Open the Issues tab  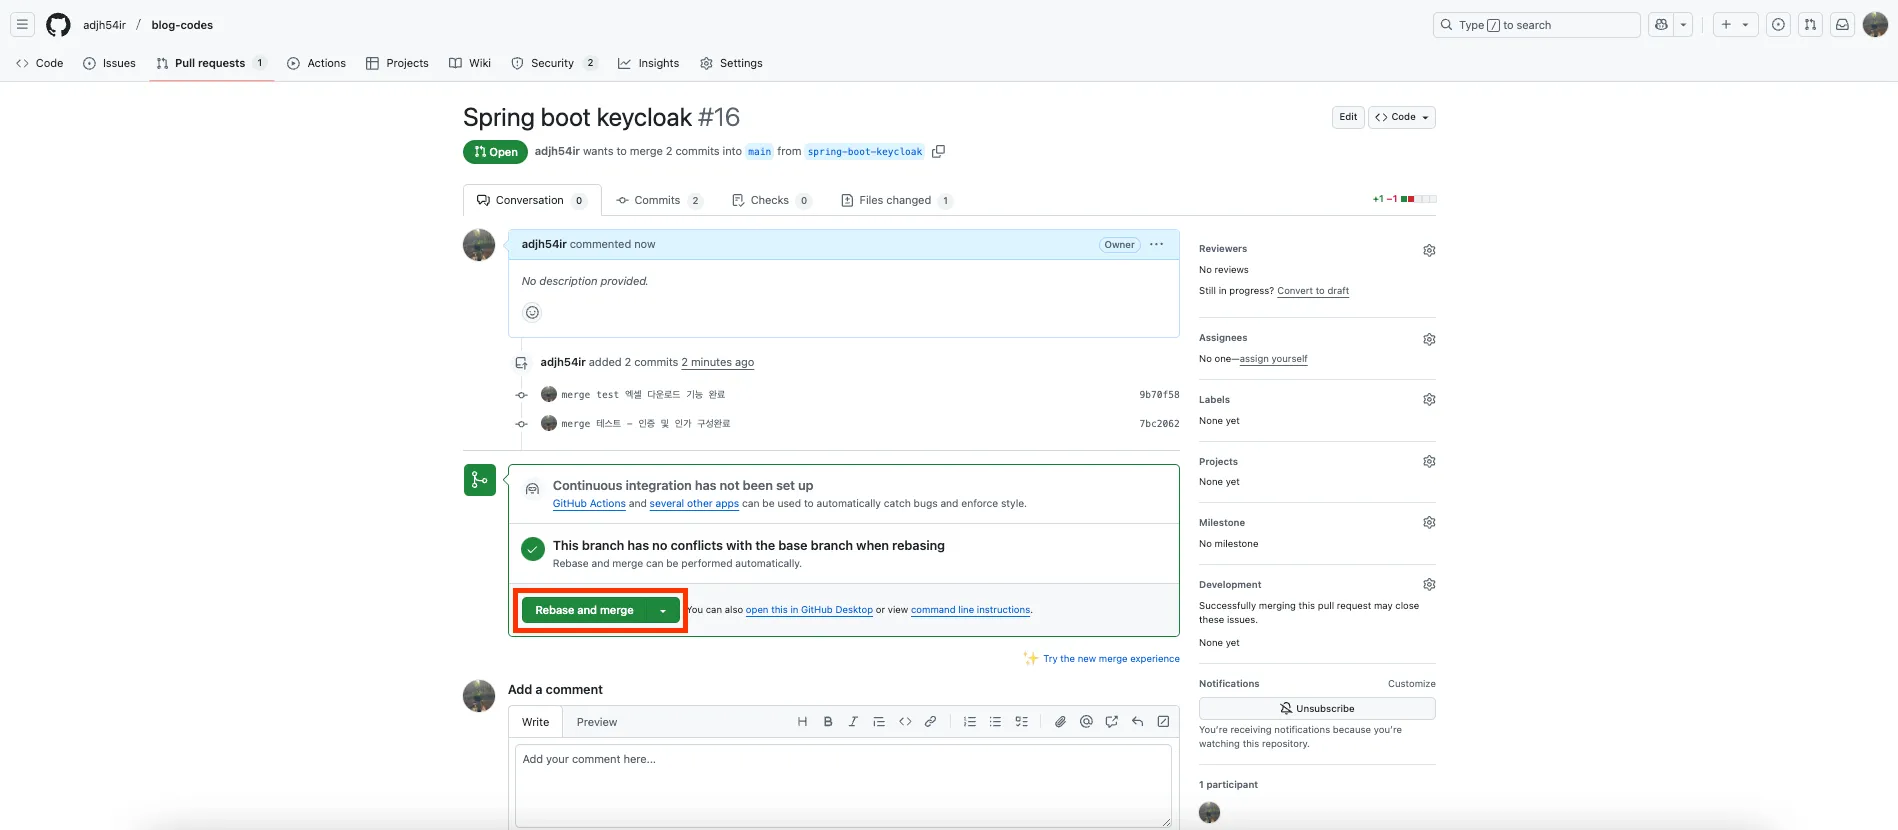[x=109, y=63]
